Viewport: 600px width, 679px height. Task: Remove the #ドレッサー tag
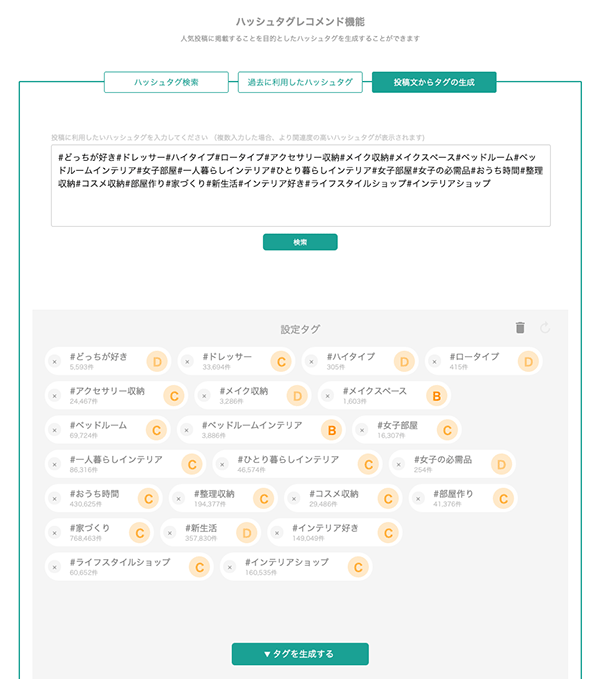click(188, 361)
